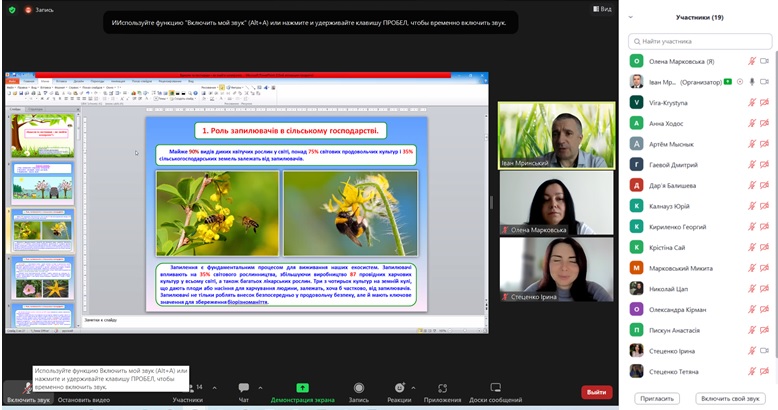Viewport: 778px width, 410px height.
Task: Click participant name Гаевой Дмитрий
Action: (x=673, y=165)
